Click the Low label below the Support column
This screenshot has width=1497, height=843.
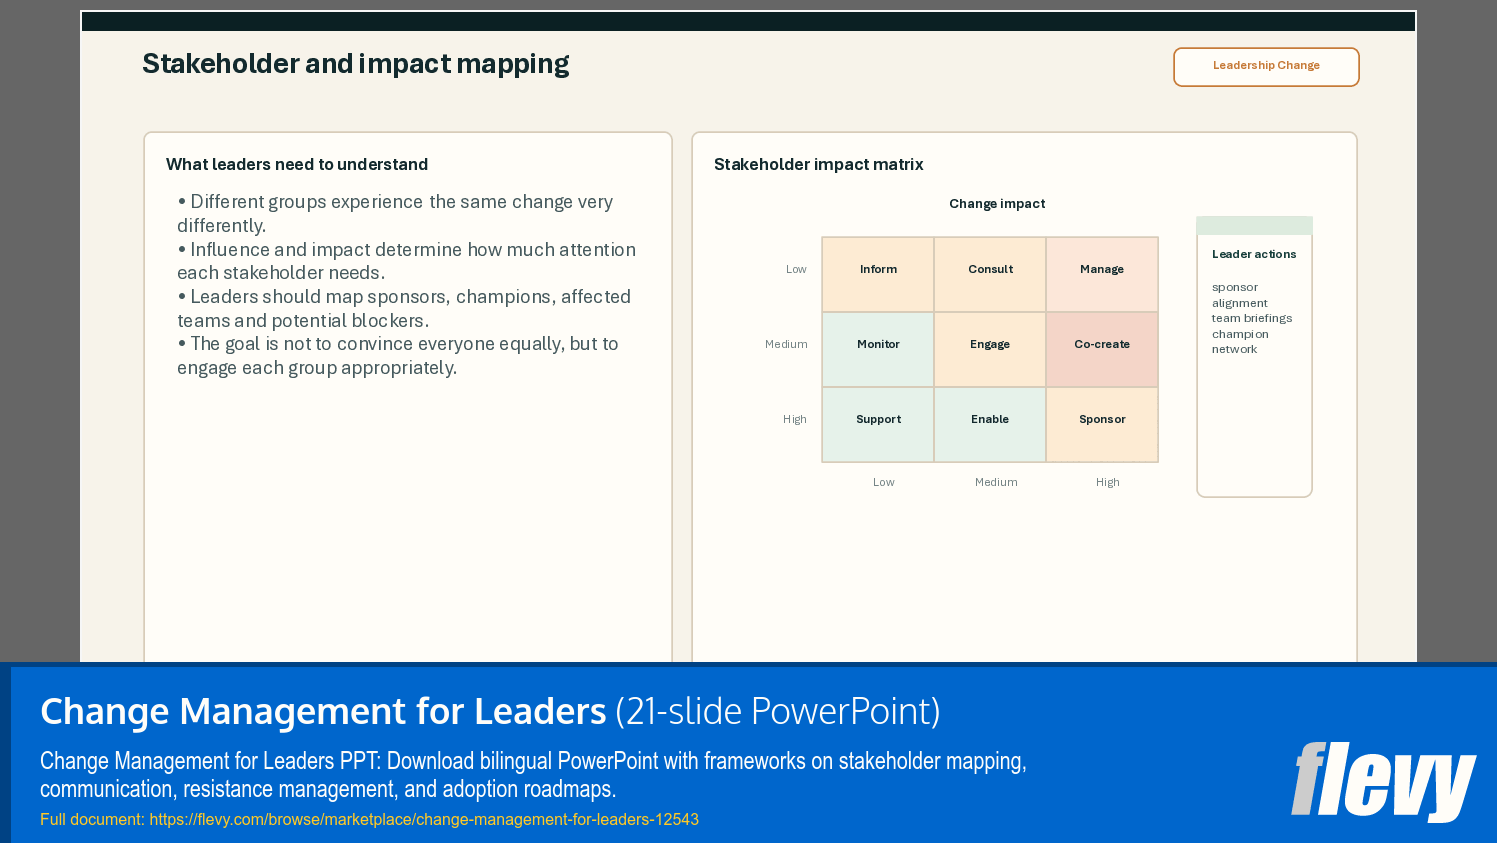click(x=884, y=482)
